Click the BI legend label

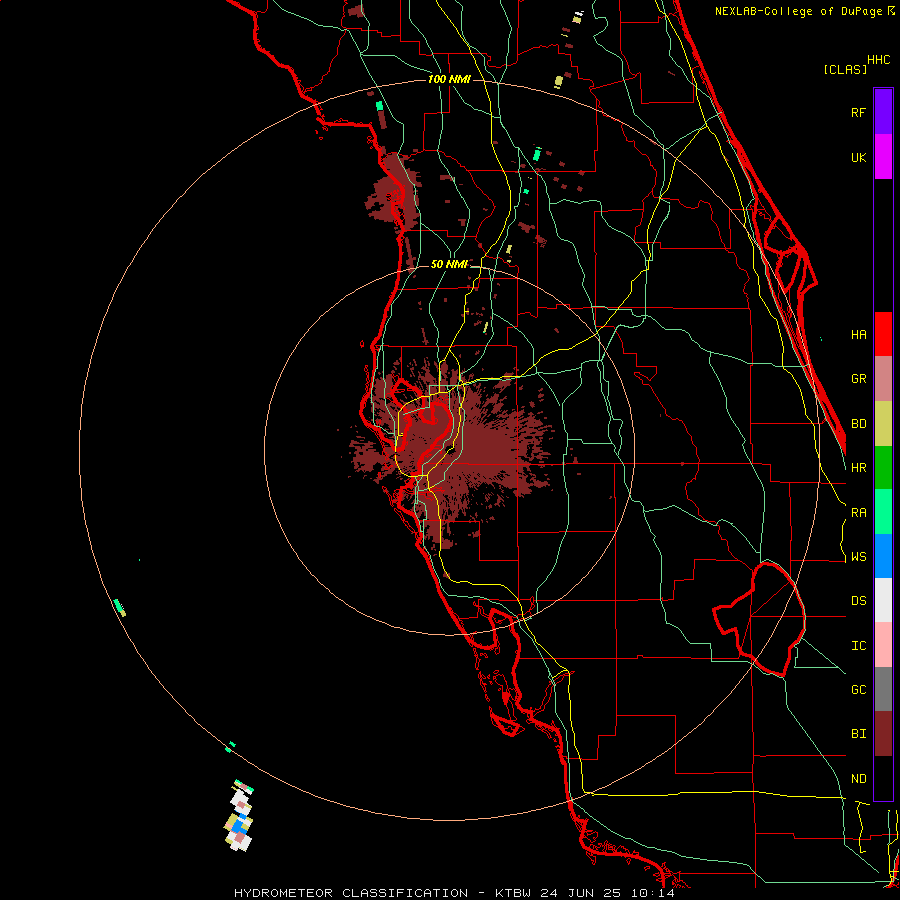(x=858, y=734)
